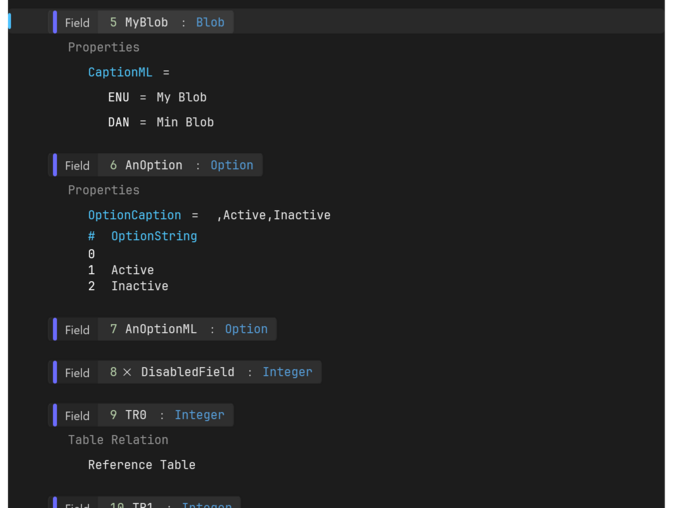Open the Blob type reference
The image size is (673, 508).
210,22
